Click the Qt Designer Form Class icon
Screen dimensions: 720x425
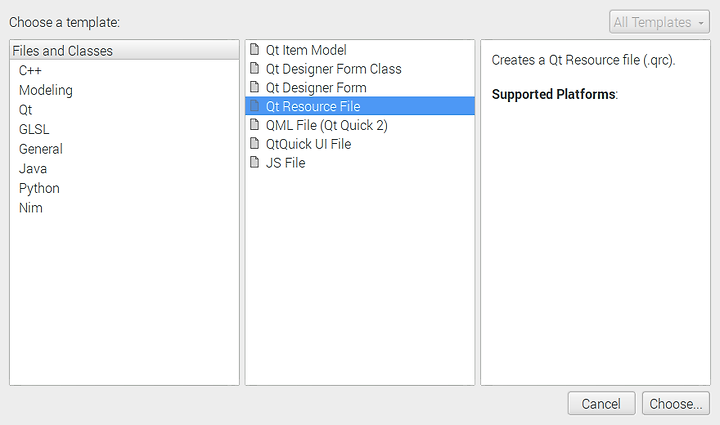click(254, 68)
